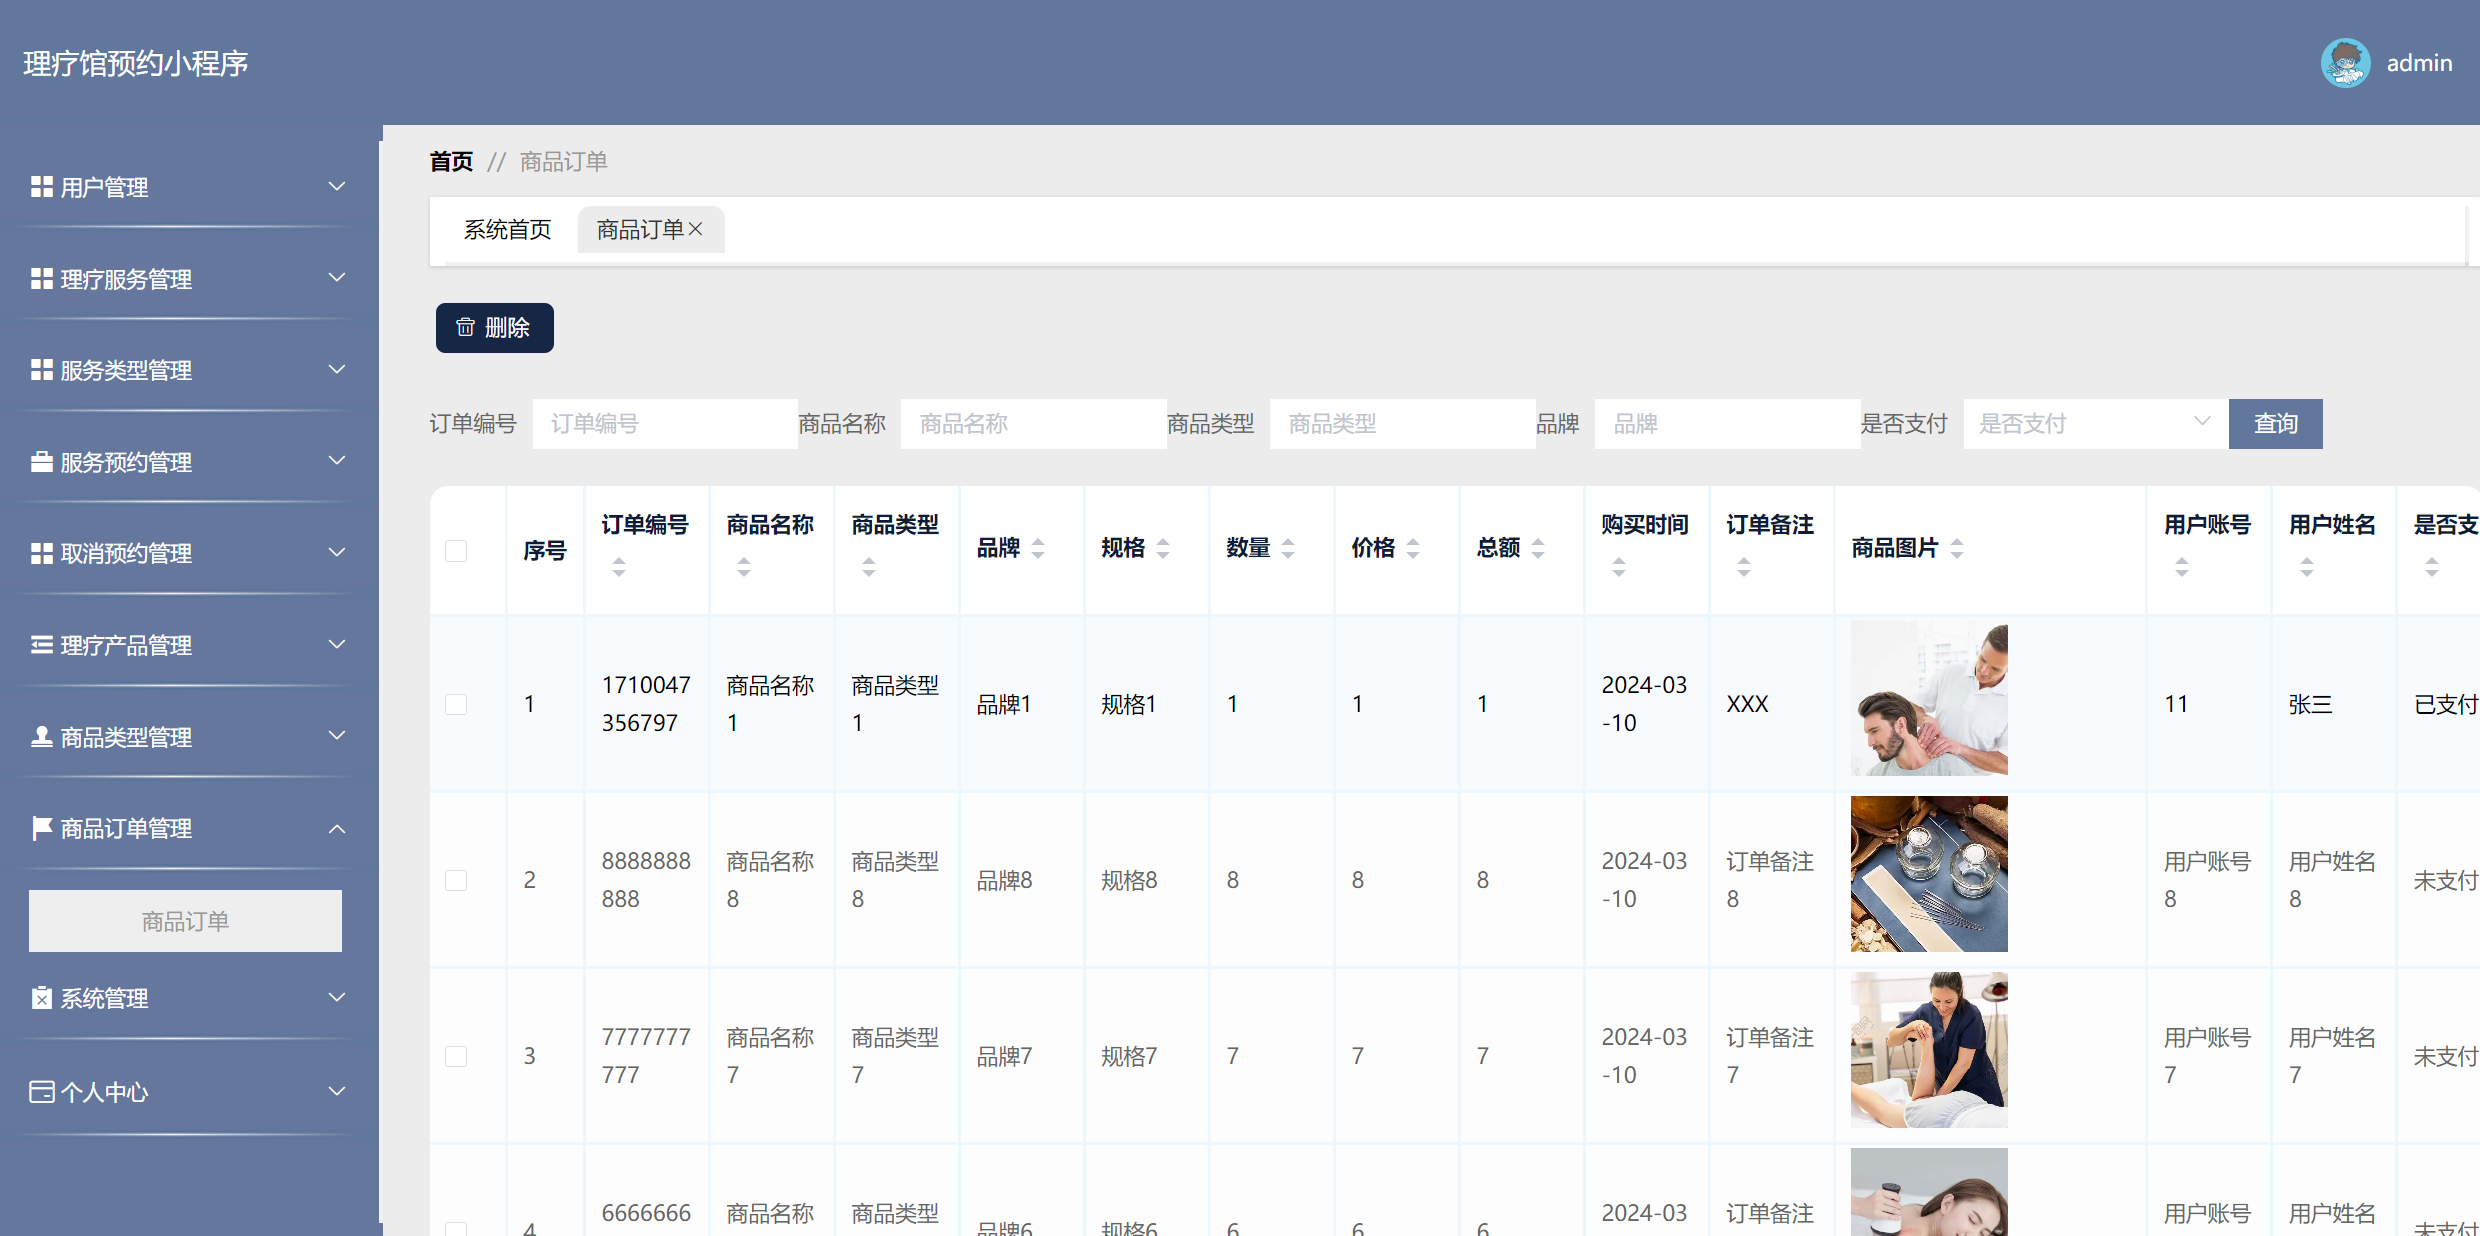Sort by 订单编号 column arrows

[x=619, y=567]
